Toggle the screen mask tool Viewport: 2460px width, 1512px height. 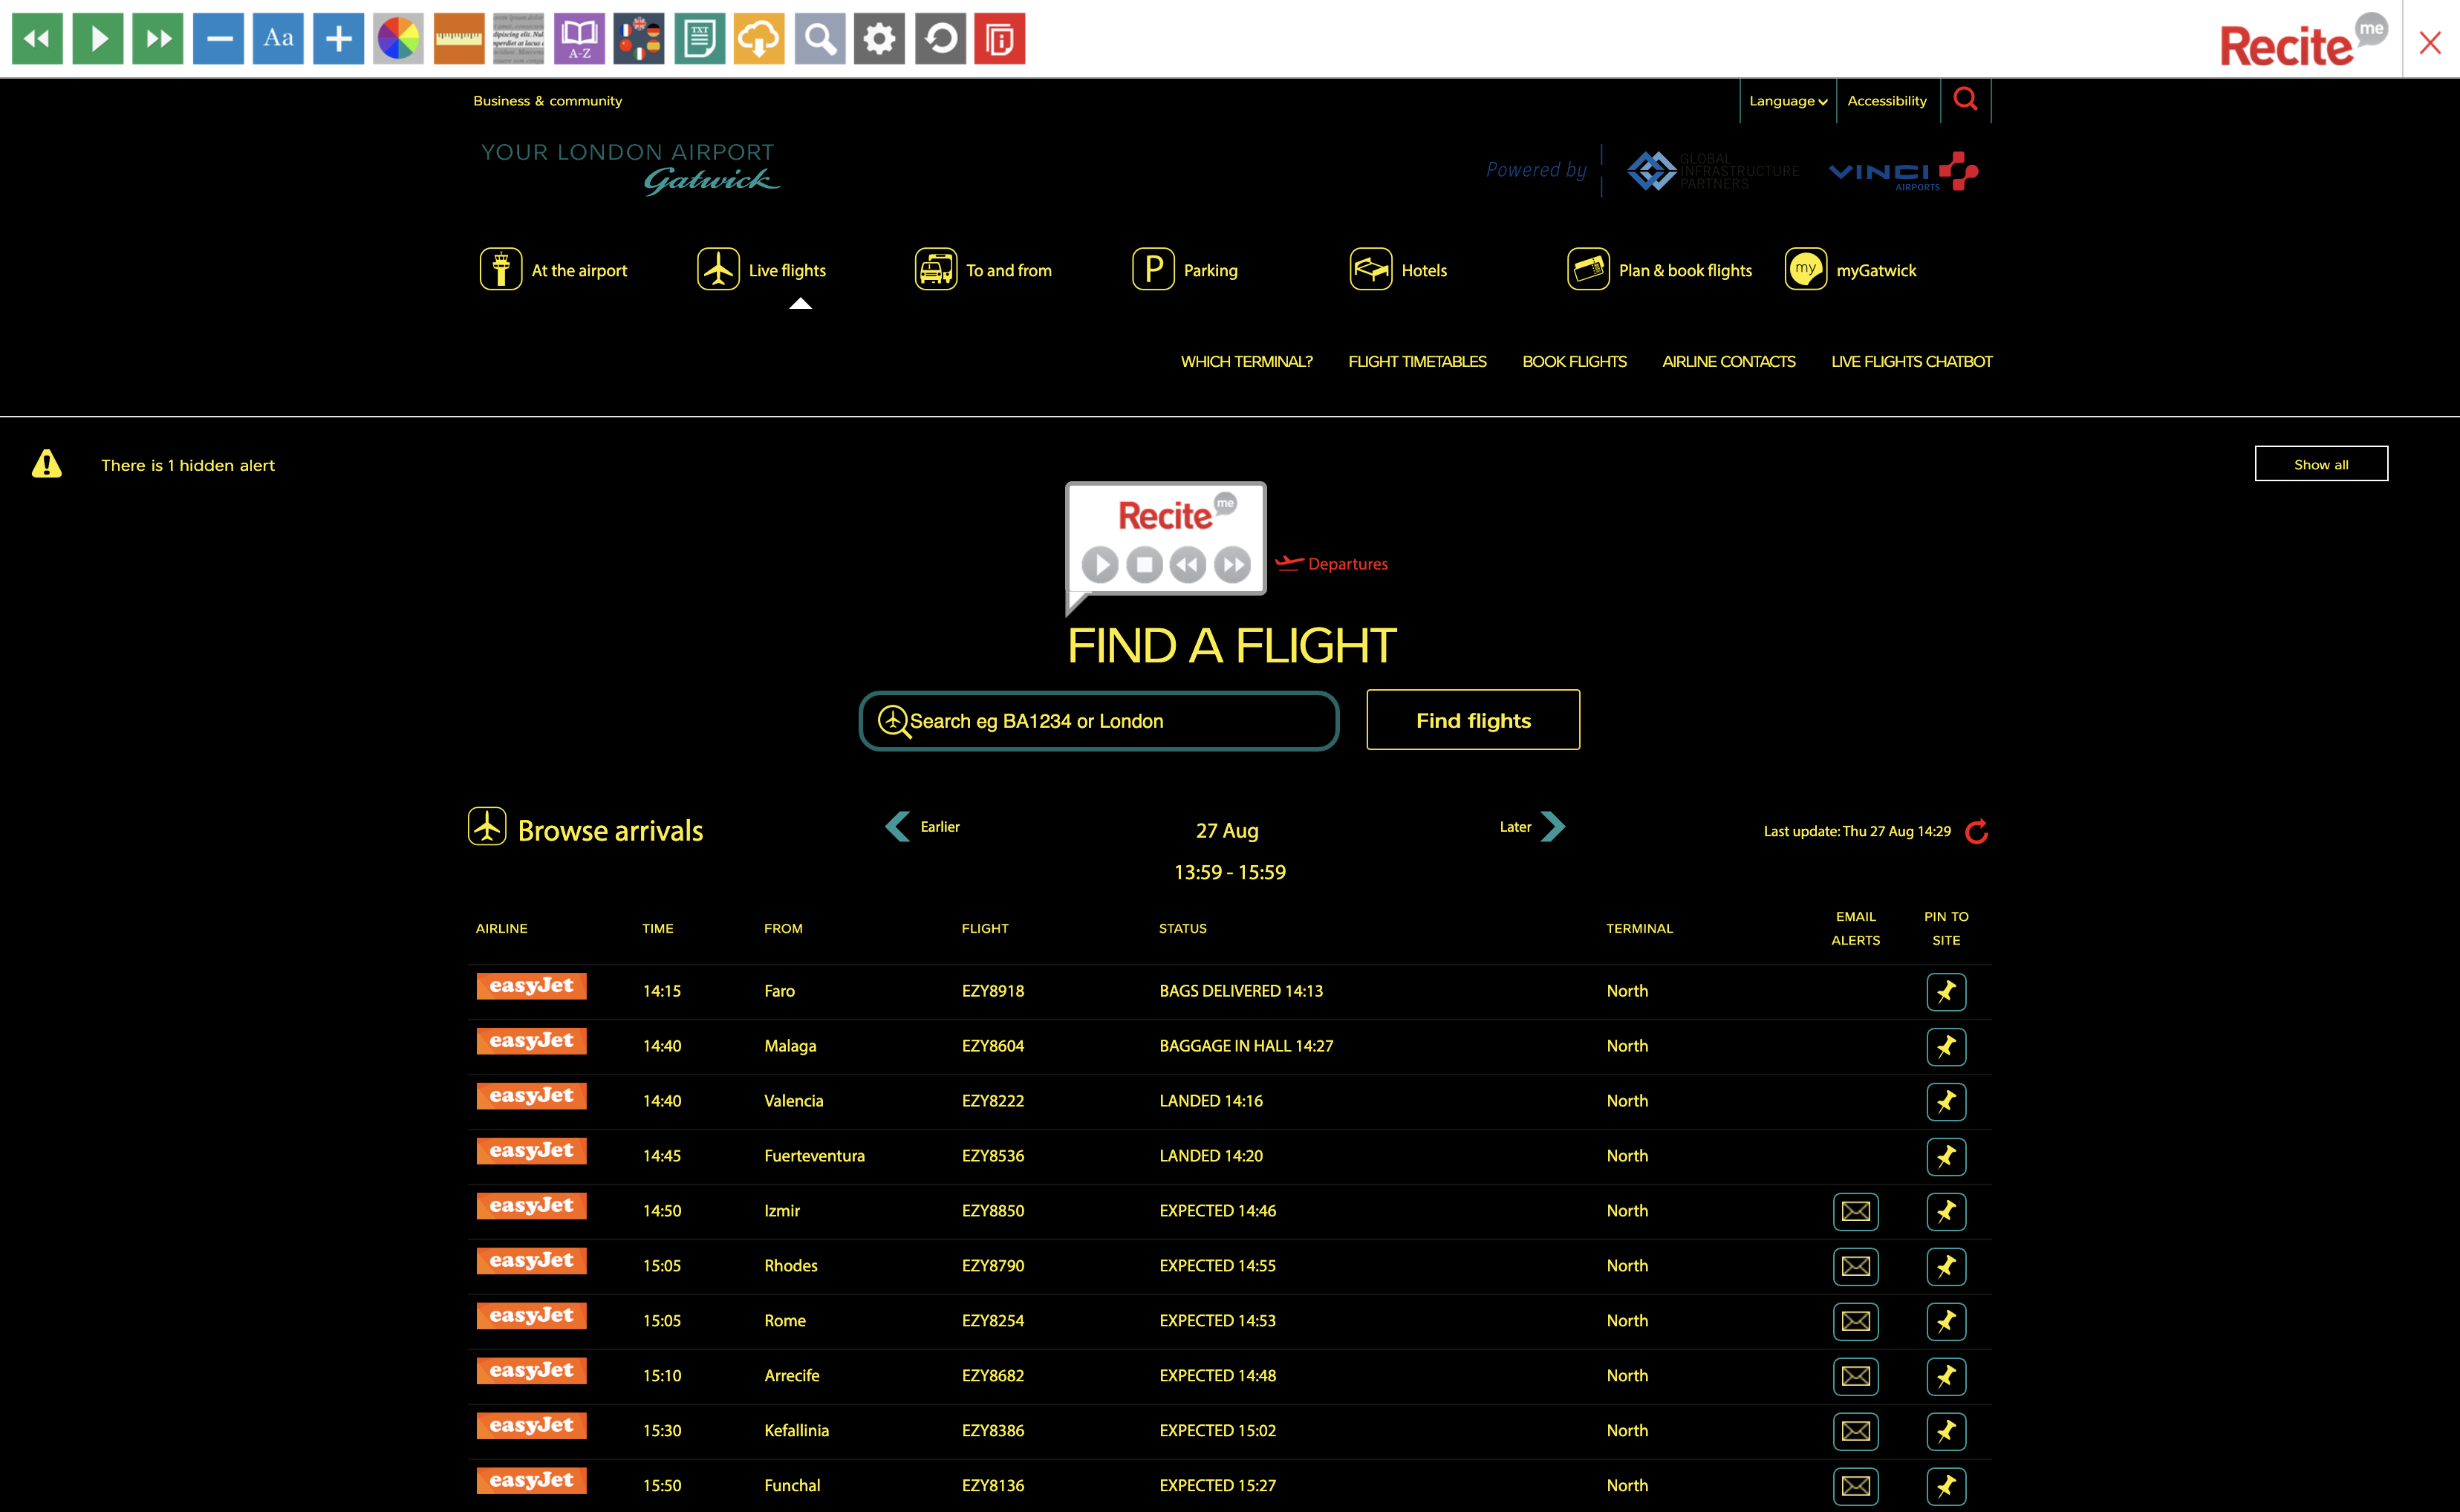519,39
